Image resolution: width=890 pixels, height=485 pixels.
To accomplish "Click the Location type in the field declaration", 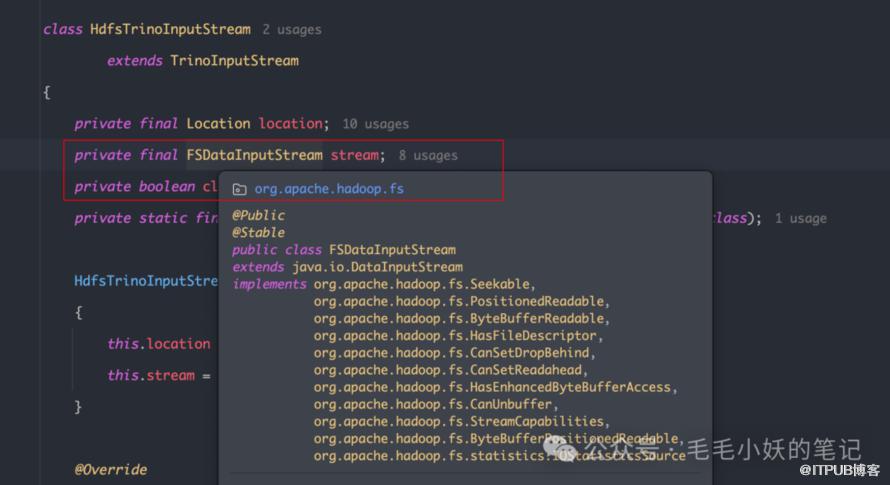I will [x=218, y=124].
